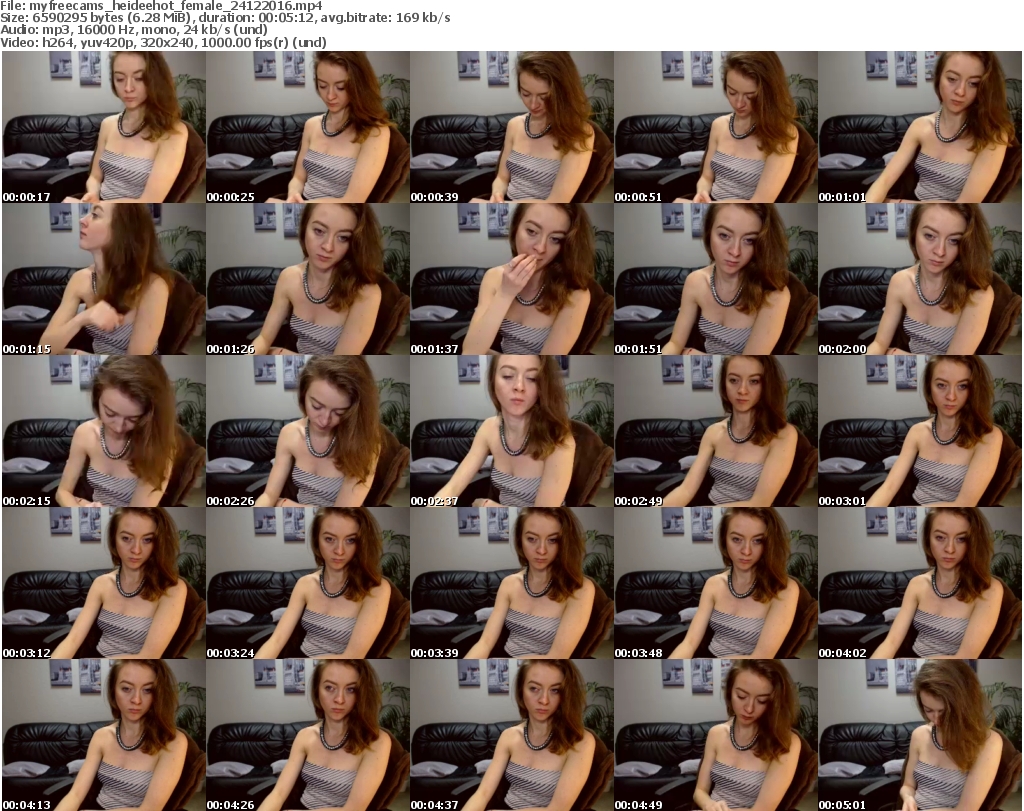Select the thumbnail stamped 00:04:02

pyautogui.click(x=920, y=583)
